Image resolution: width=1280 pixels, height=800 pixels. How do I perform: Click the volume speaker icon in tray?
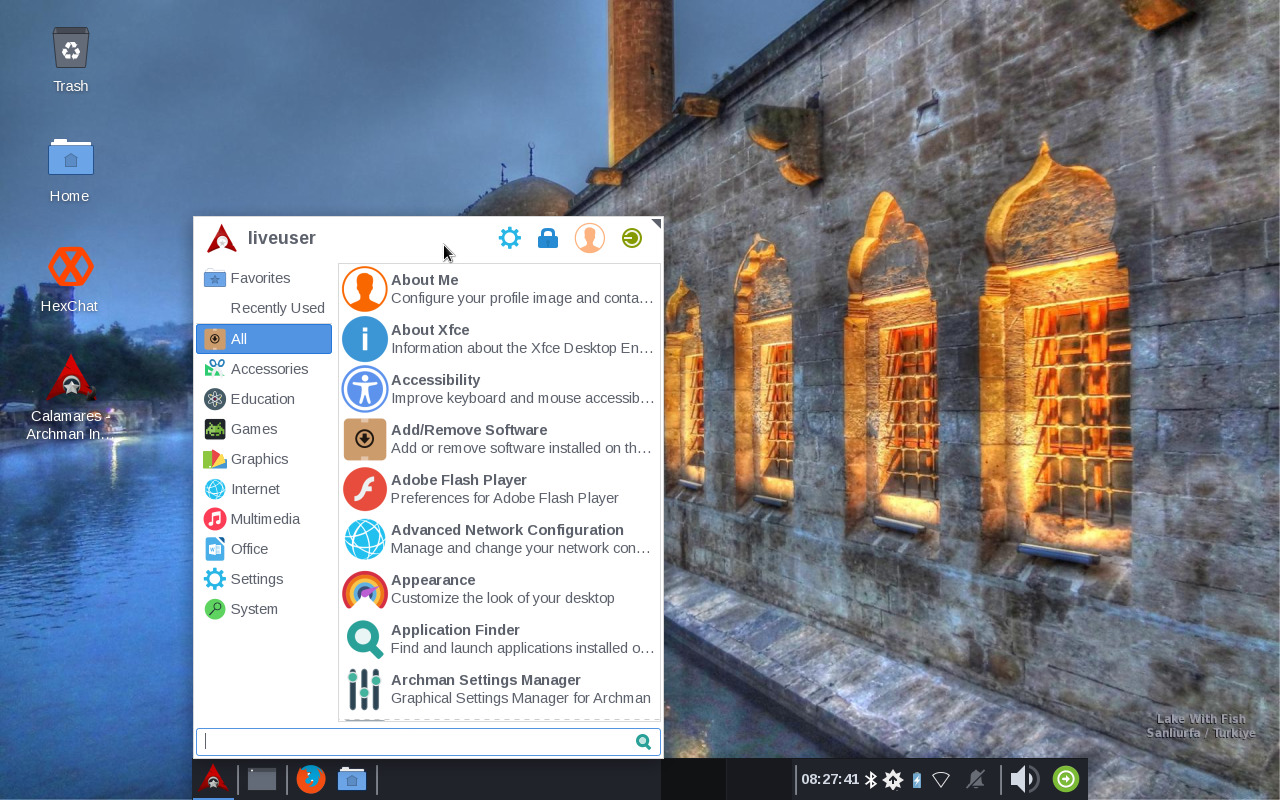1024,779
